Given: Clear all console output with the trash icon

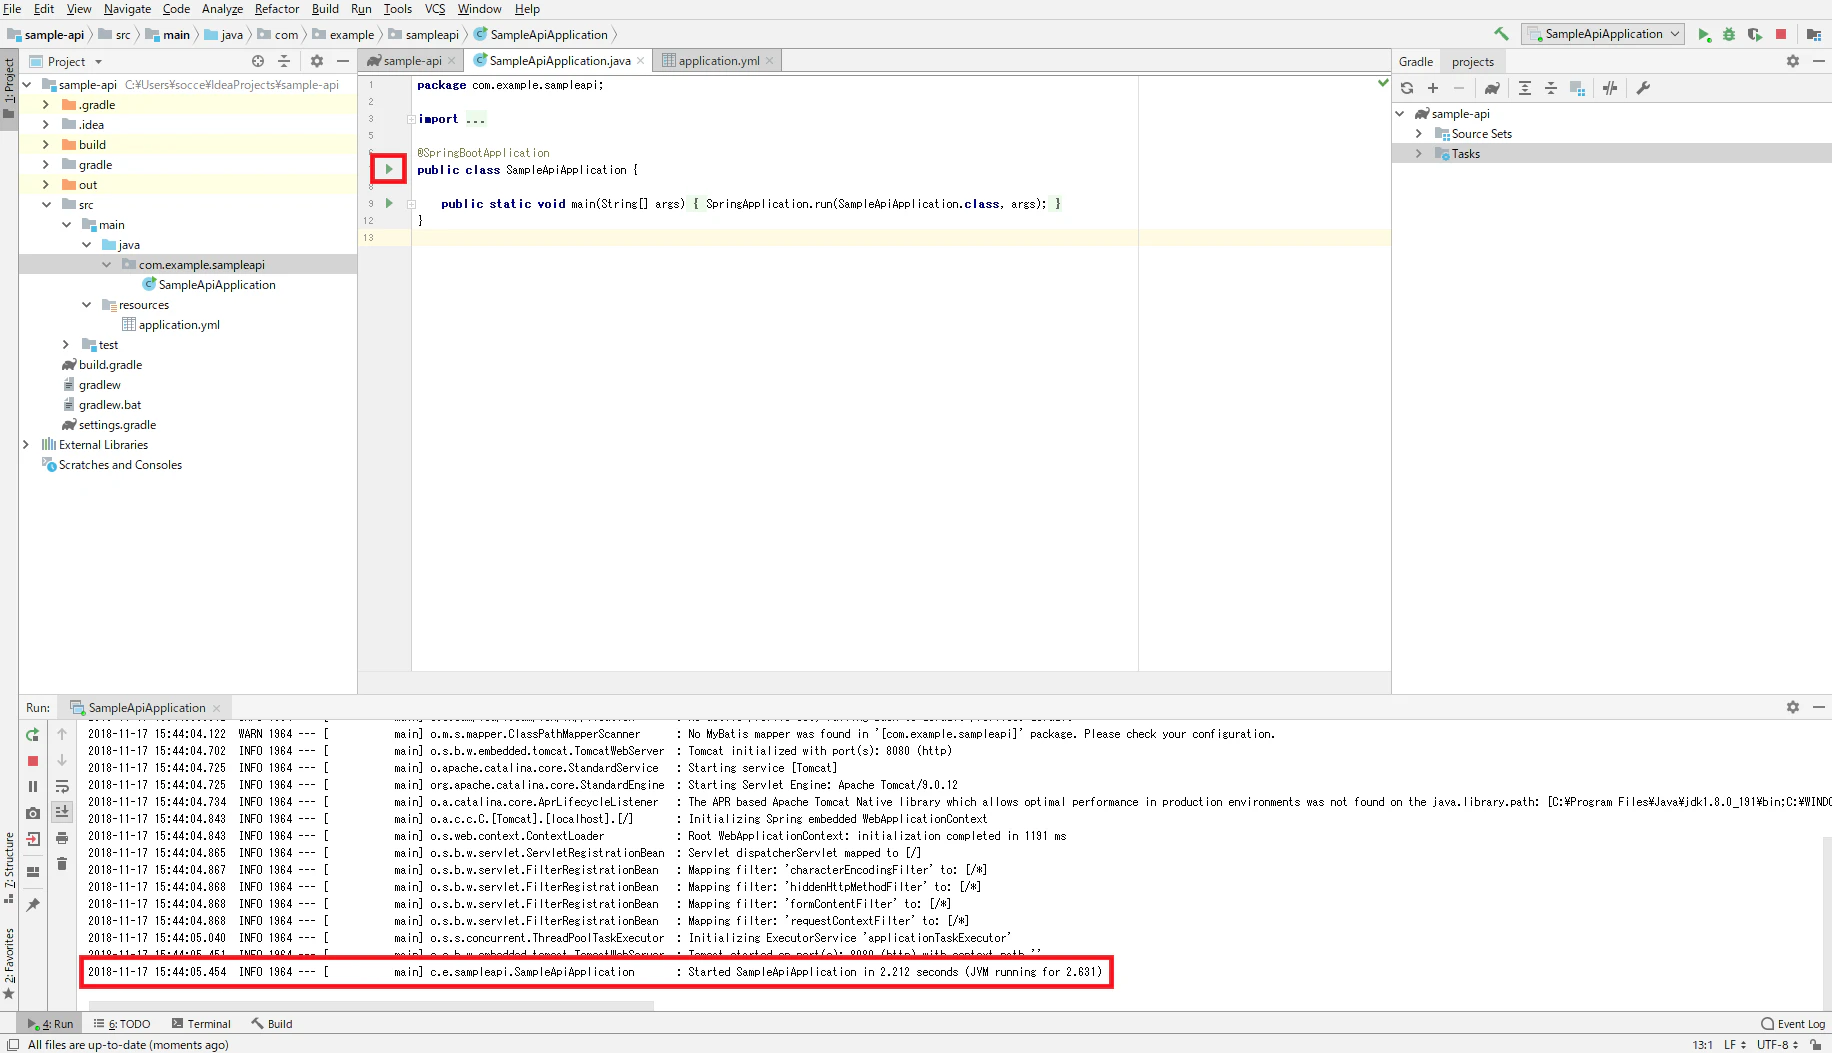Looking at the screenshot, I should [62, 864].
